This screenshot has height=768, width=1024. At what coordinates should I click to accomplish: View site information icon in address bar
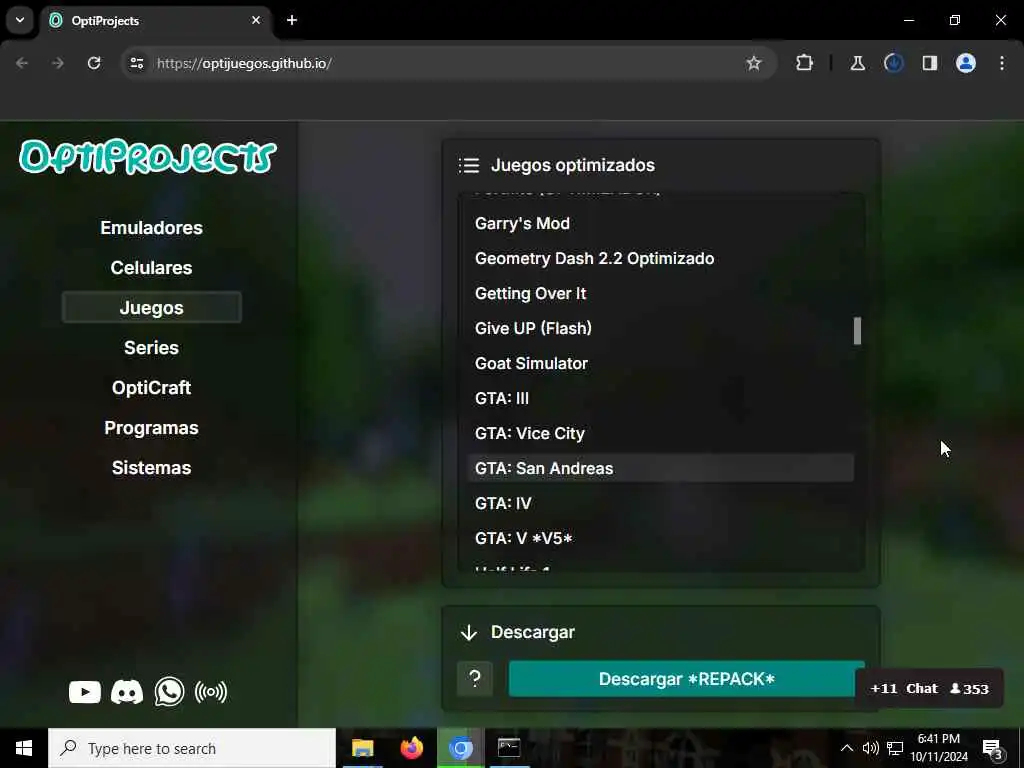136,63
